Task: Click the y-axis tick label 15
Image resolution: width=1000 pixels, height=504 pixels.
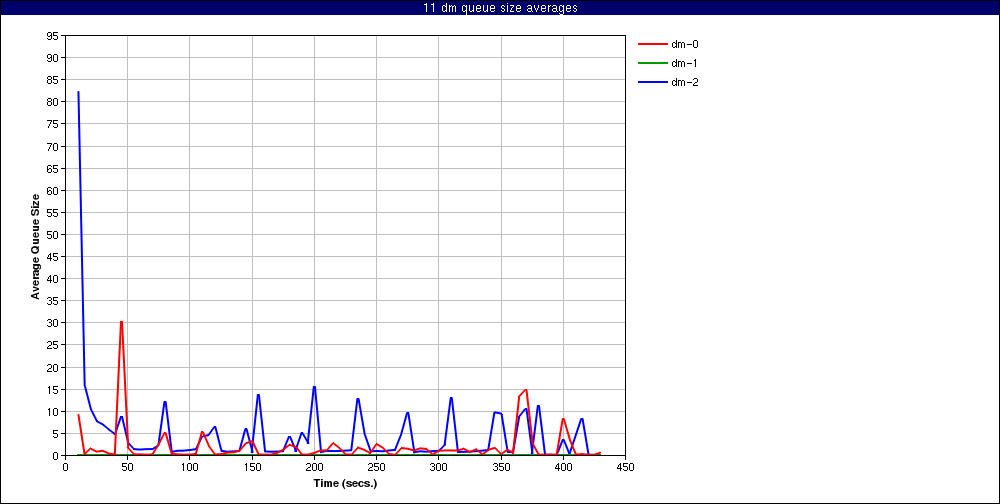Action: 54,389
